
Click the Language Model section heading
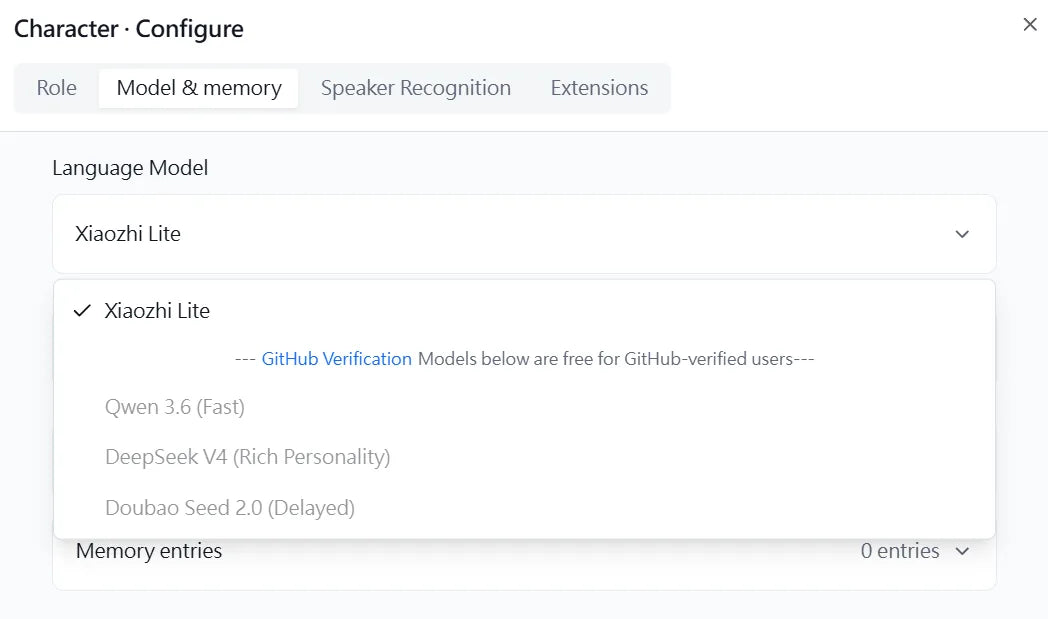click(x=130, y=168)
